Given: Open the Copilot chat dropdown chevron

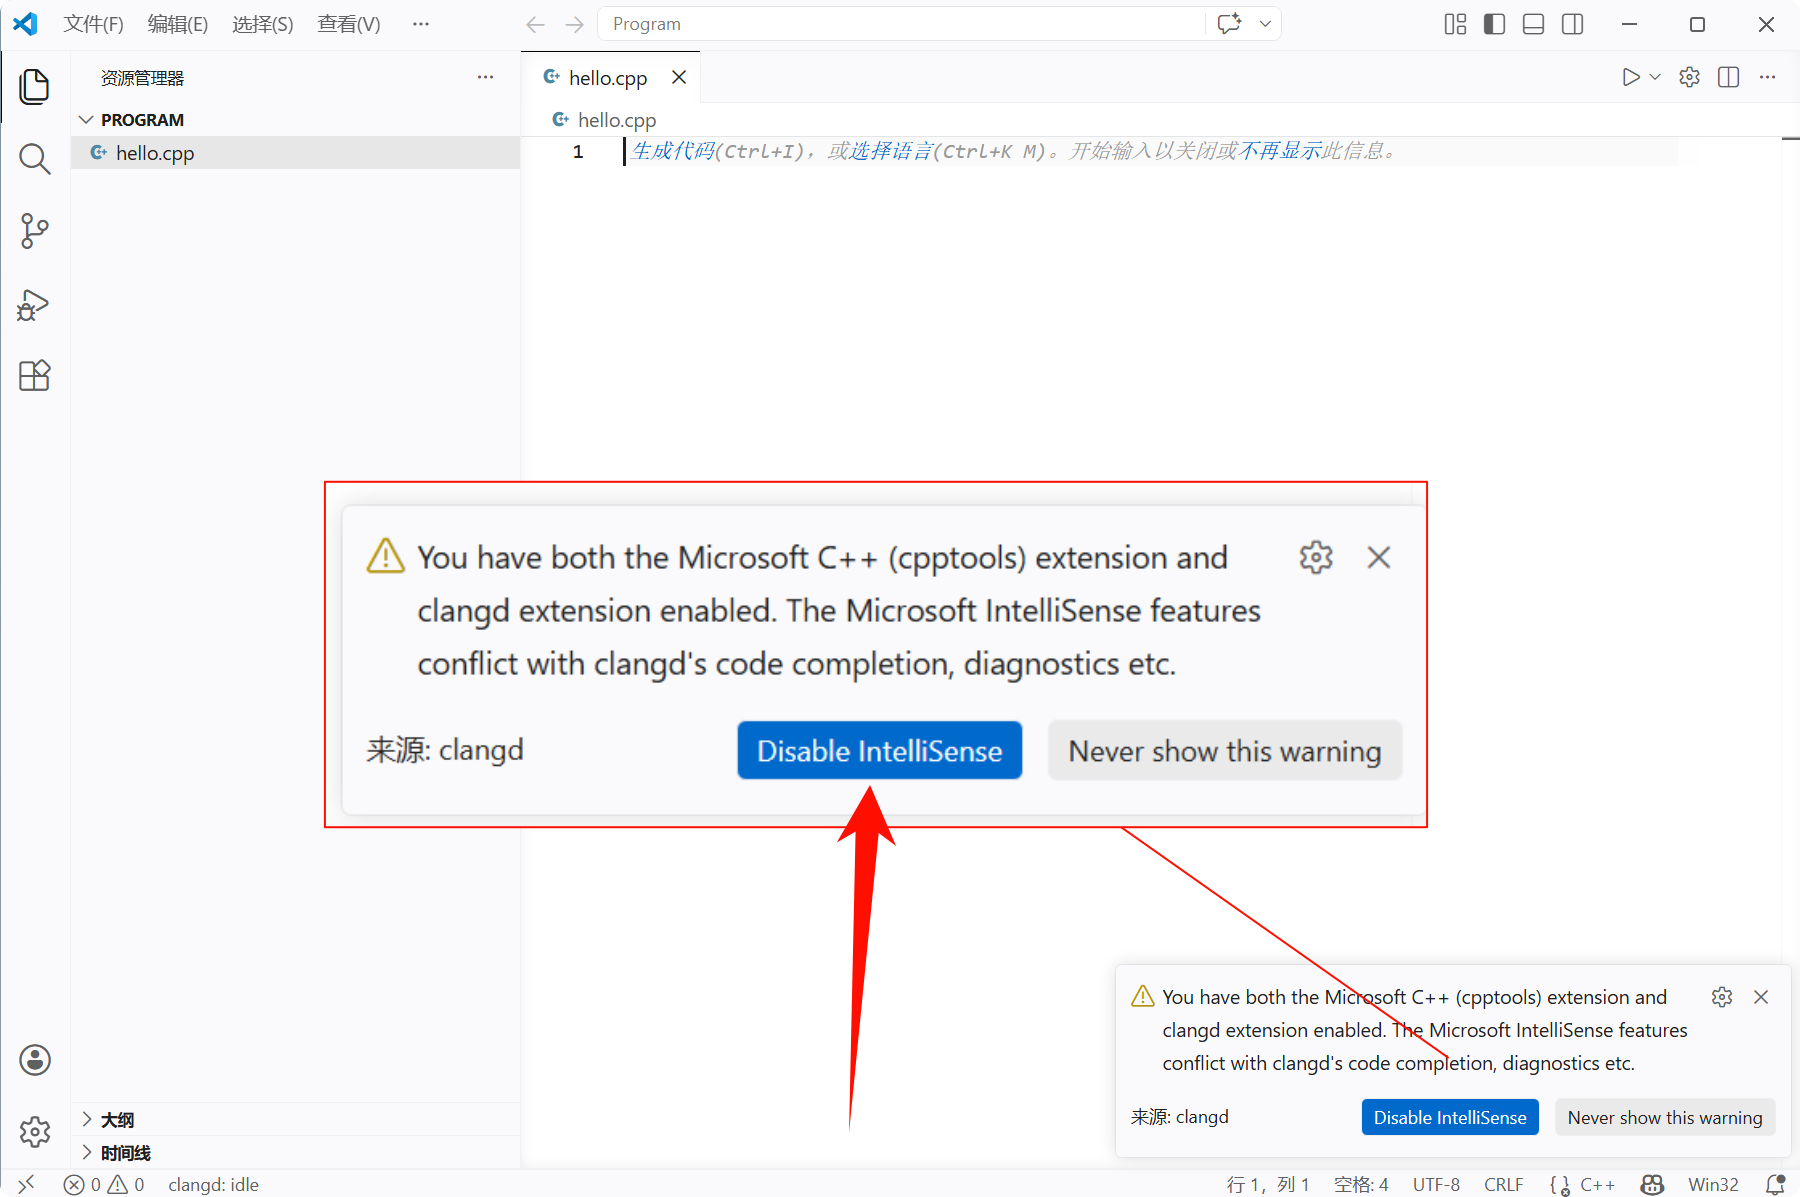Looking at the screenshot, I should [x=1265, y=24].
